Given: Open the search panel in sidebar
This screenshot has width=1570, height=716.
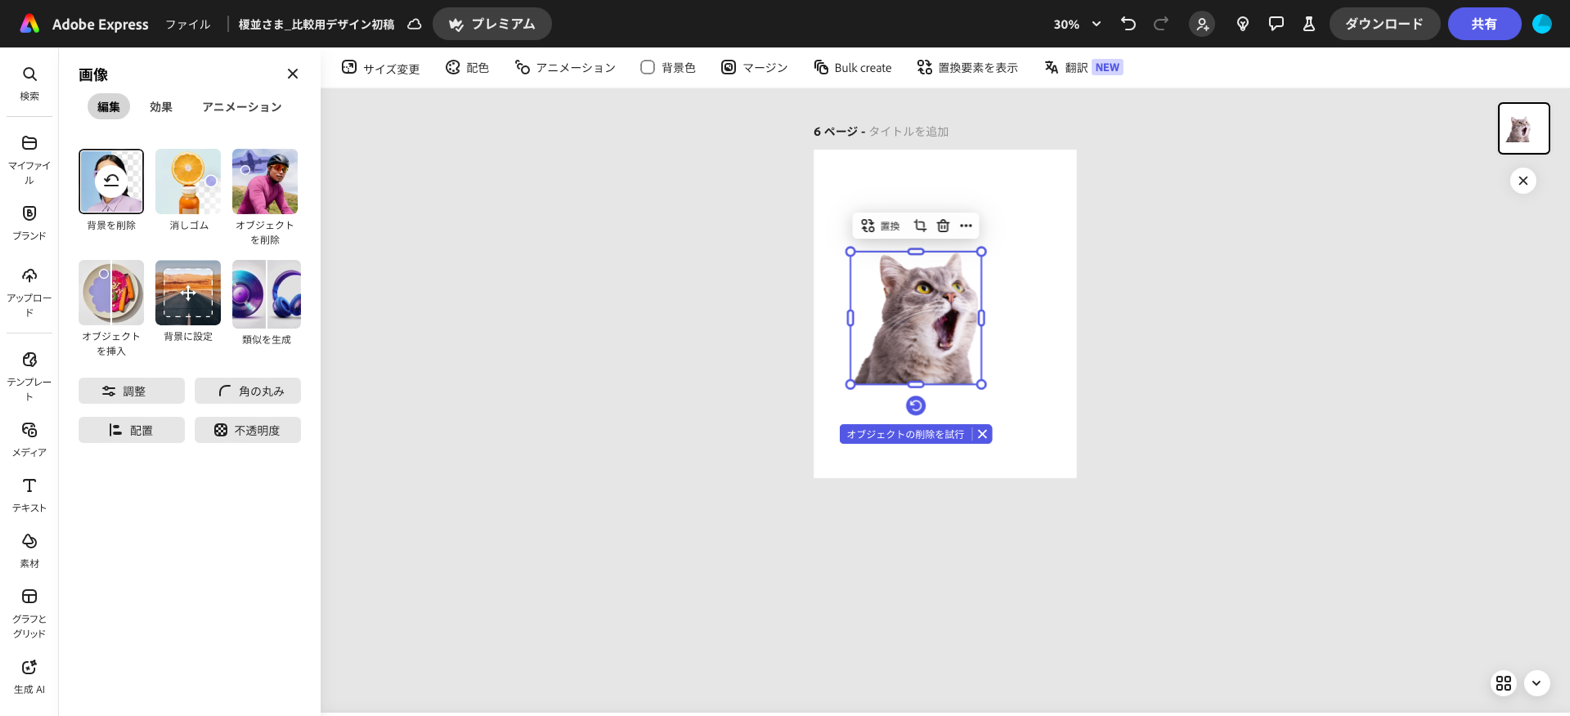Looking at the screenshot, I should pyautogui.click(x=29, y=83).
